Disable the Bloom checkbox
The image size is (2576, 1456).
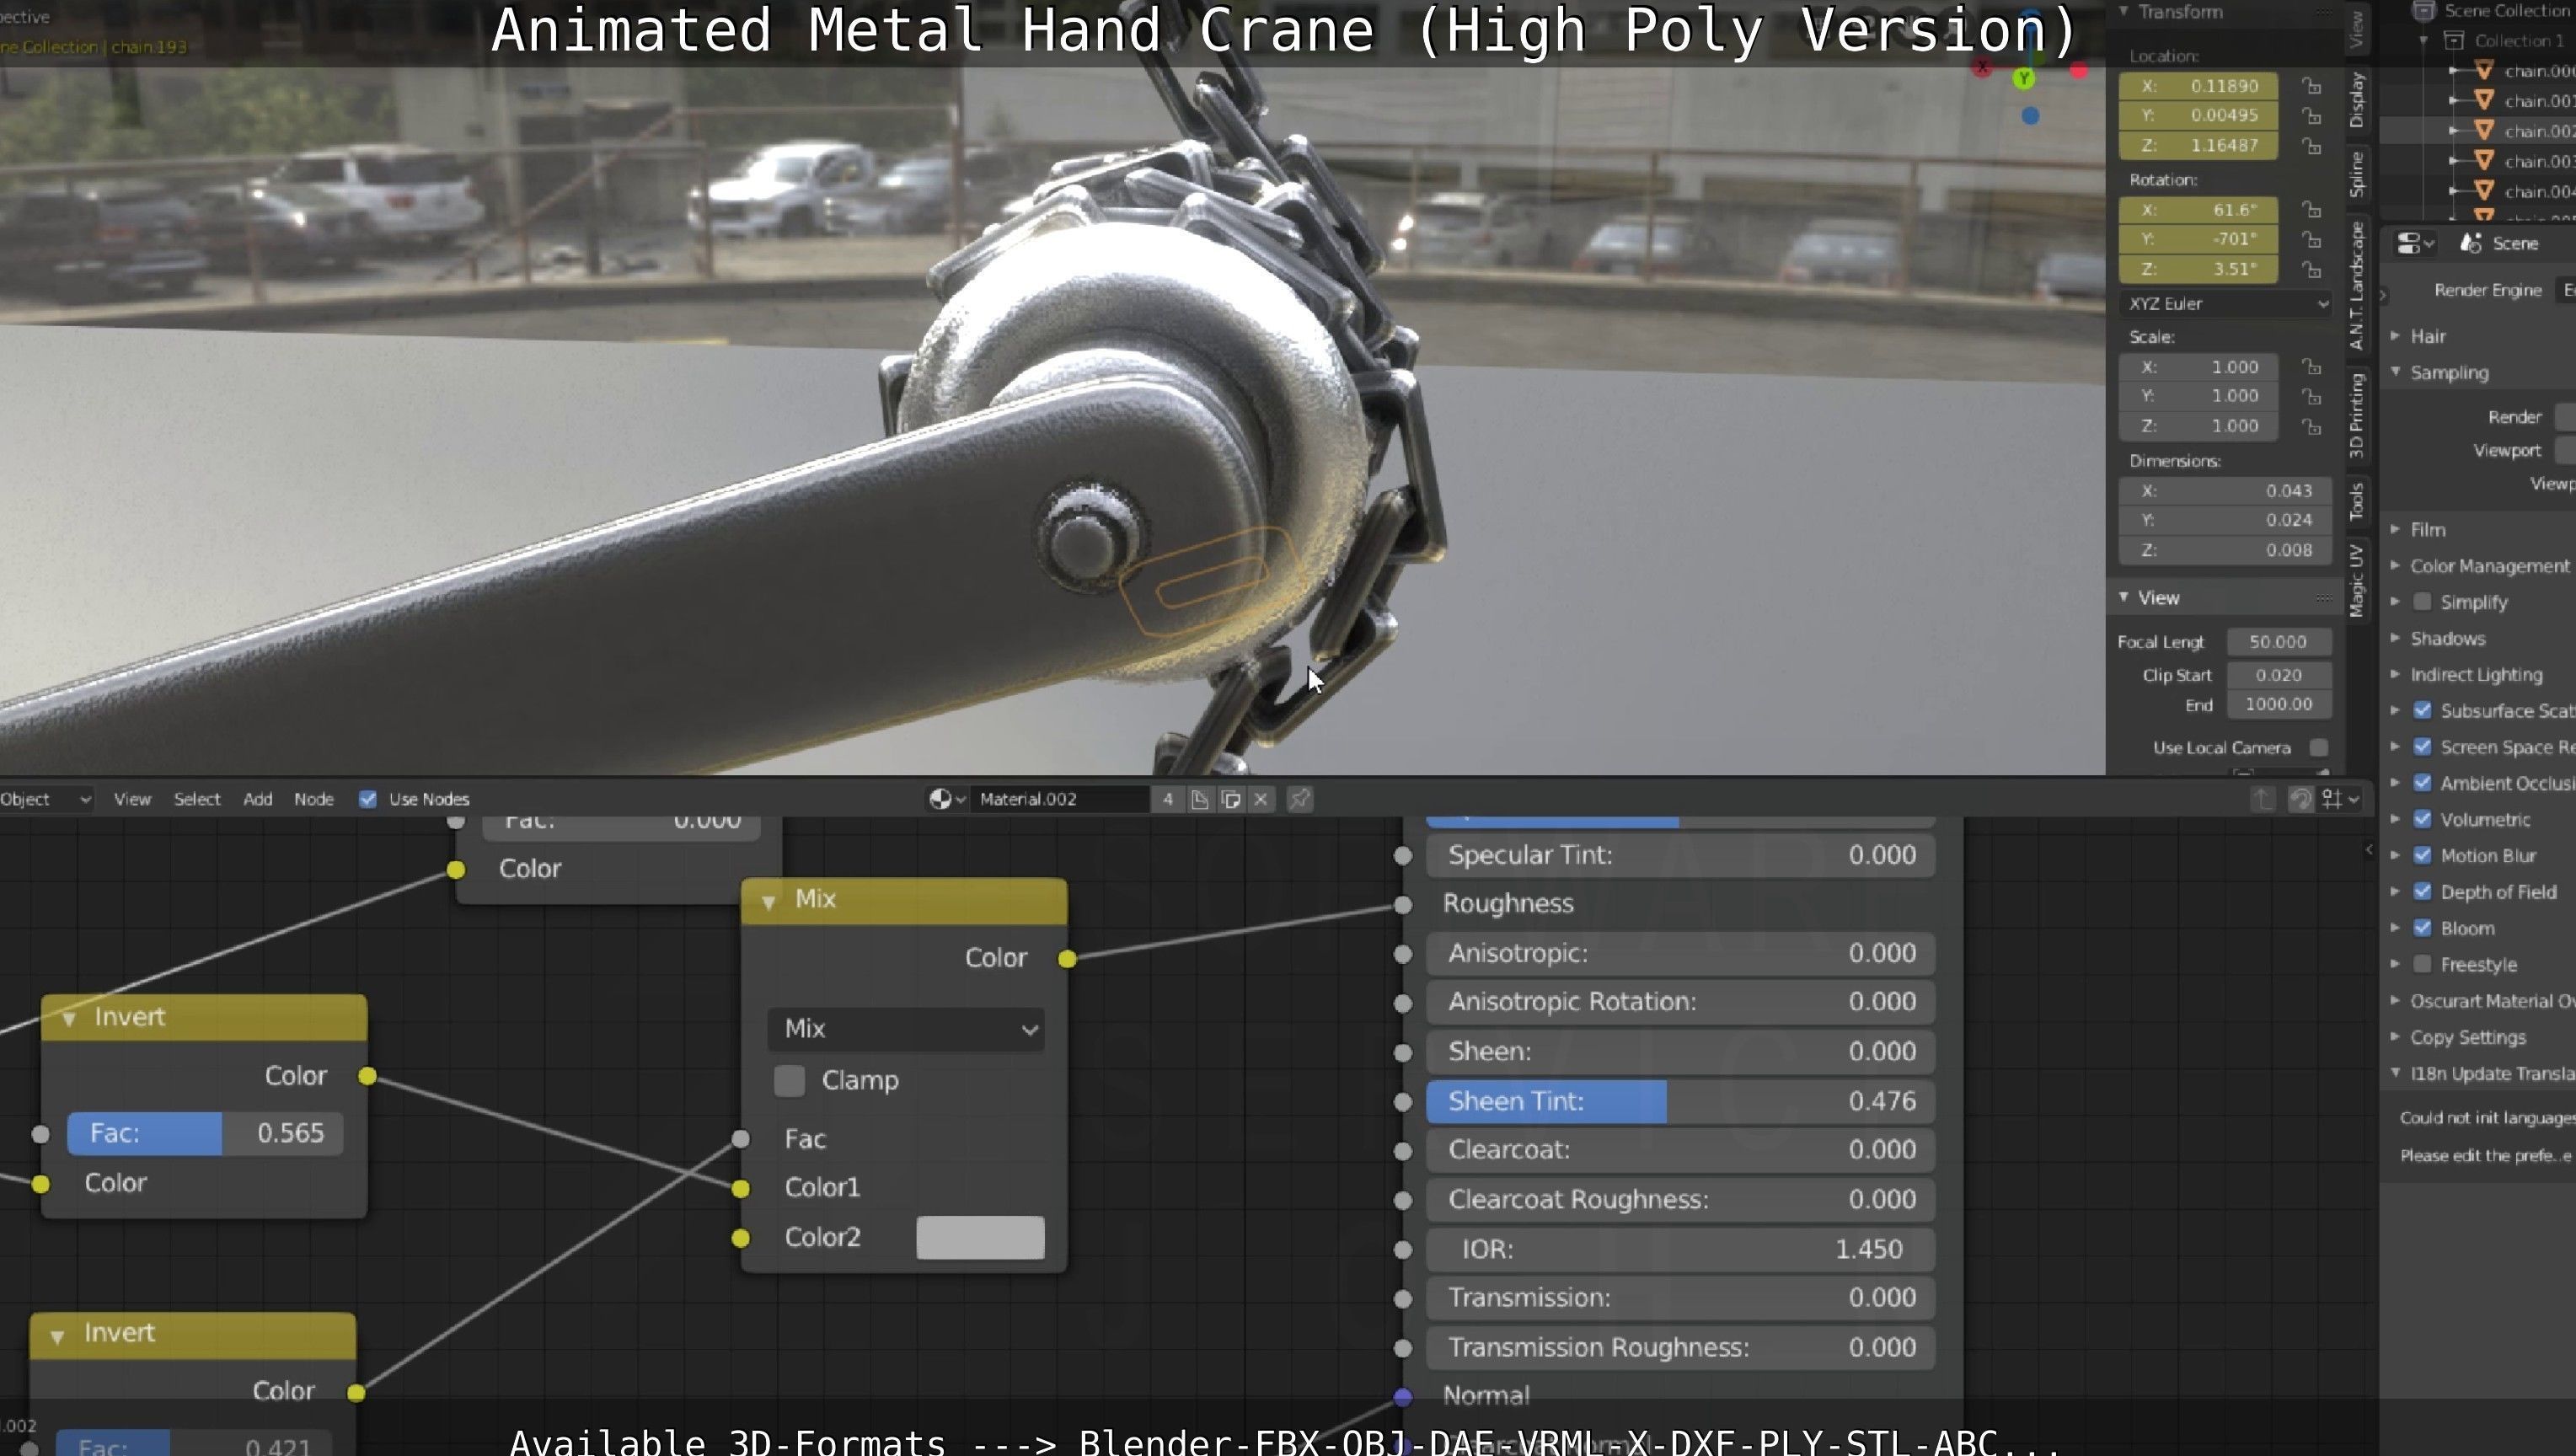[2422, 928]
